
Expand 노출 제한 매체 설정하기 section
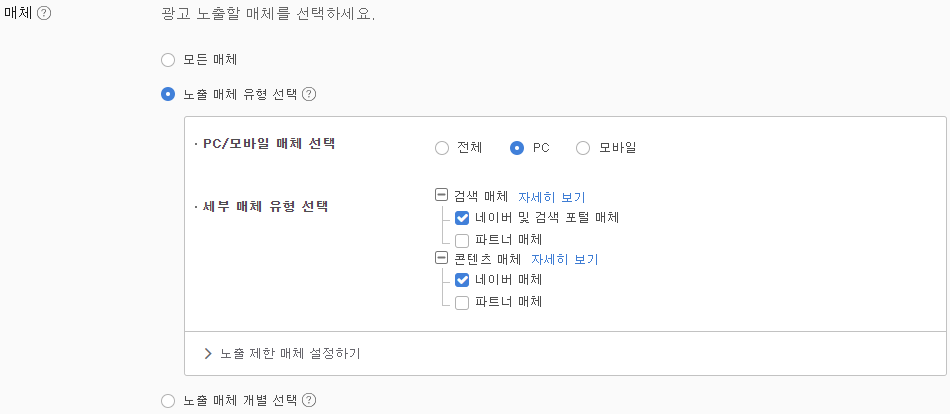point(208,353)
